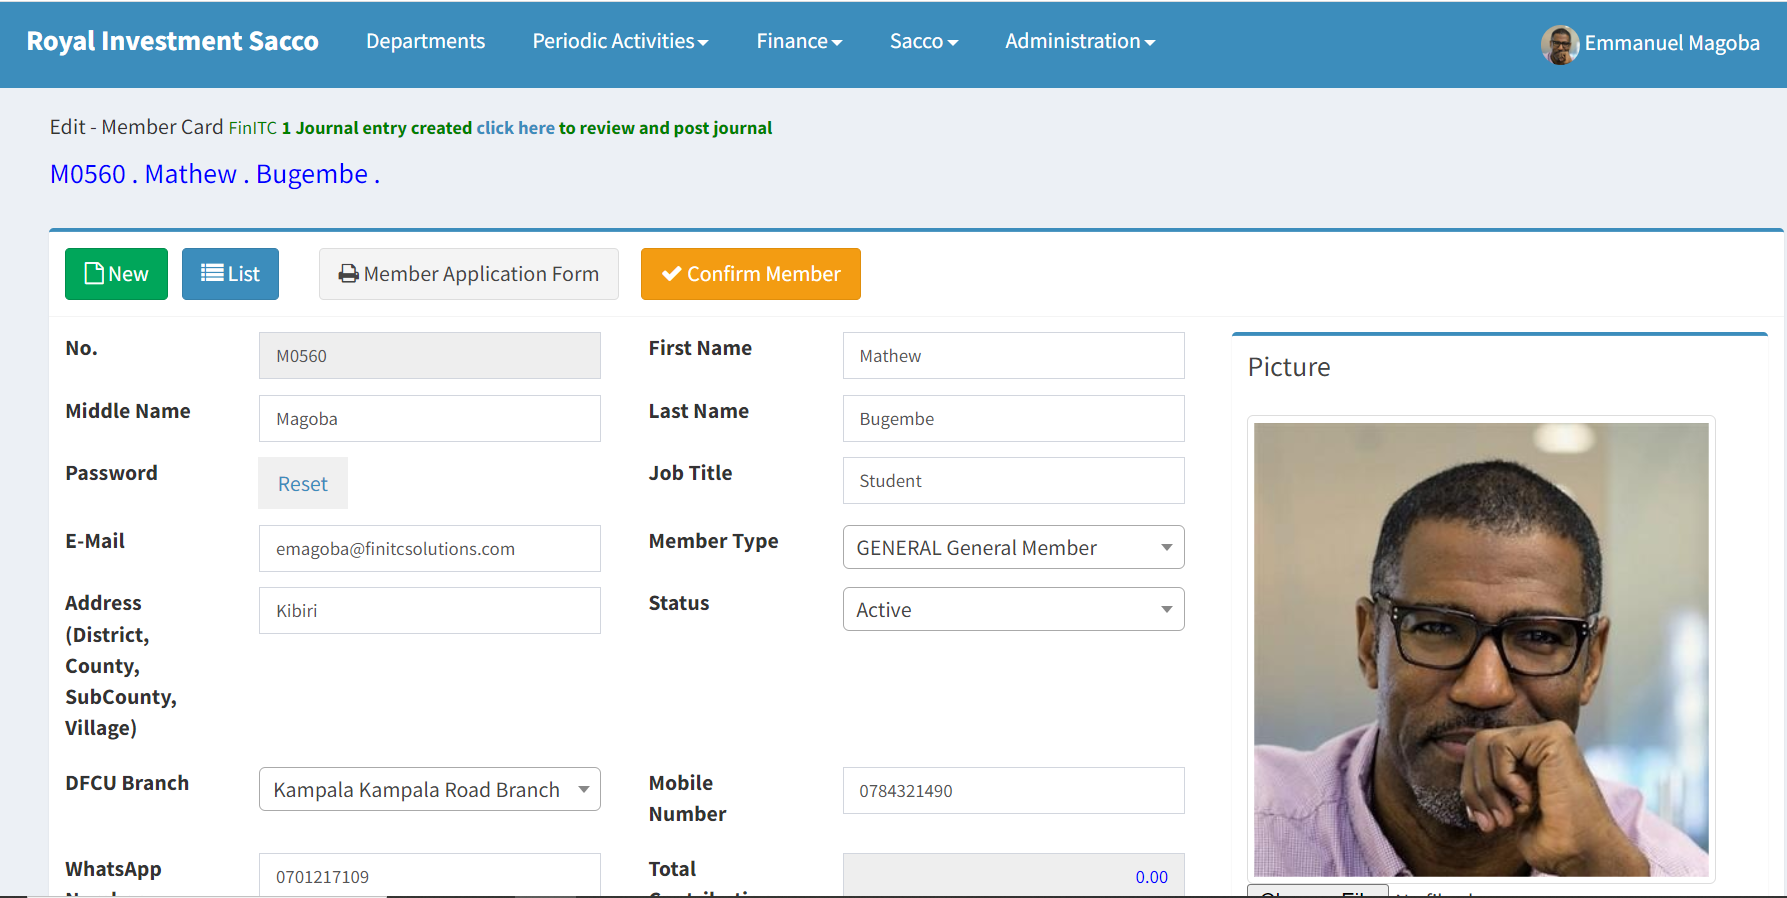Open the DFCU Branch dropdown
The height and width of the screenshot is (898, 1787).
(x=430, y=789)
